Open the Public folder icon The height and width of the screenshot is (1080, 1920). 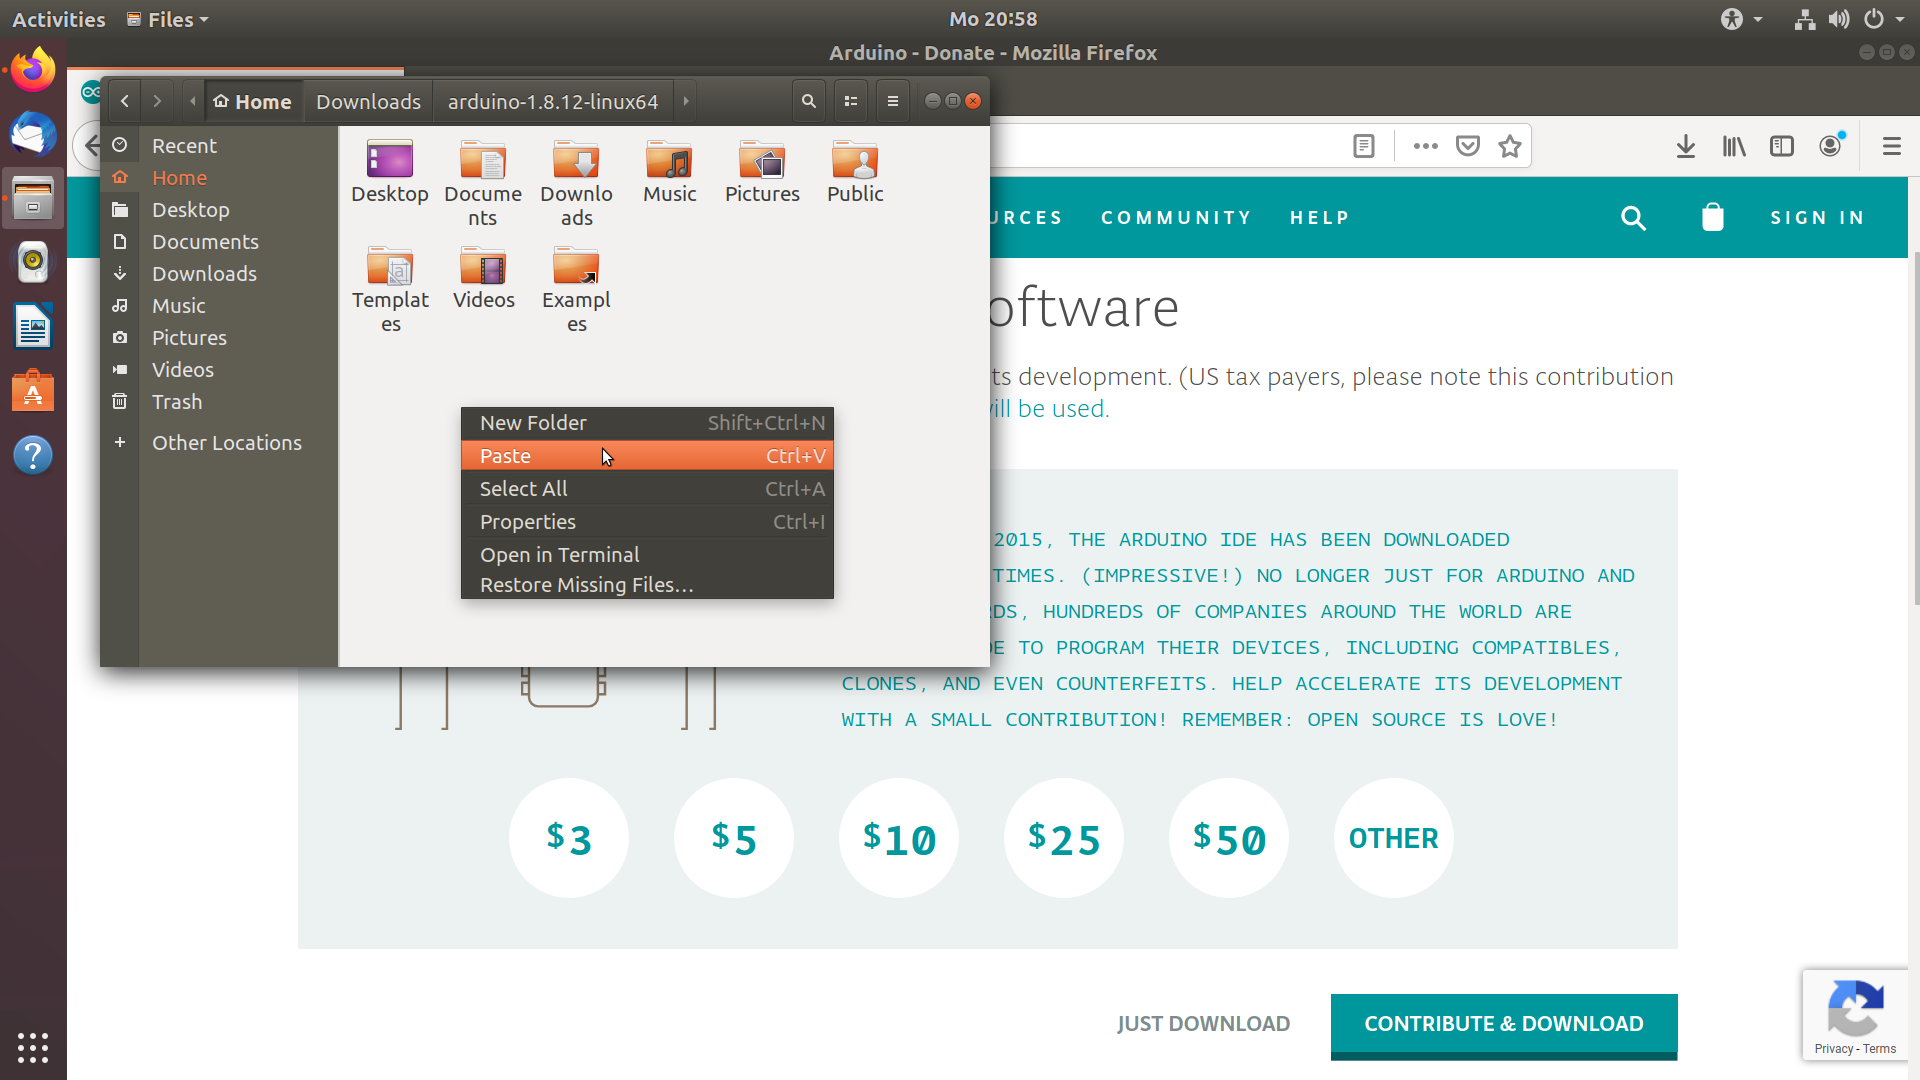855,160
